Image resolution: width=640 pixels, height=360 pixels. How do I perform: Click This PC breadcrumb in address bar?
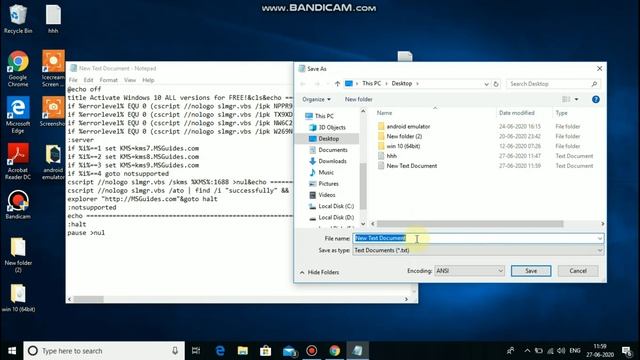tap(371, 83)
